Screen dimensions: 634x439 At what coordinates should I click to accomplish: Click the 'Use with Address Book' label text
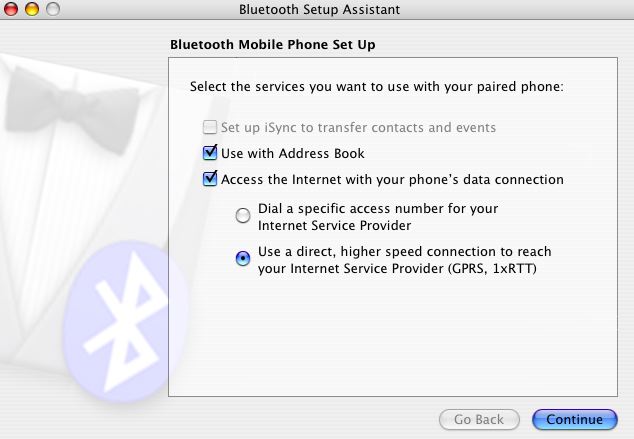(293, 154)
